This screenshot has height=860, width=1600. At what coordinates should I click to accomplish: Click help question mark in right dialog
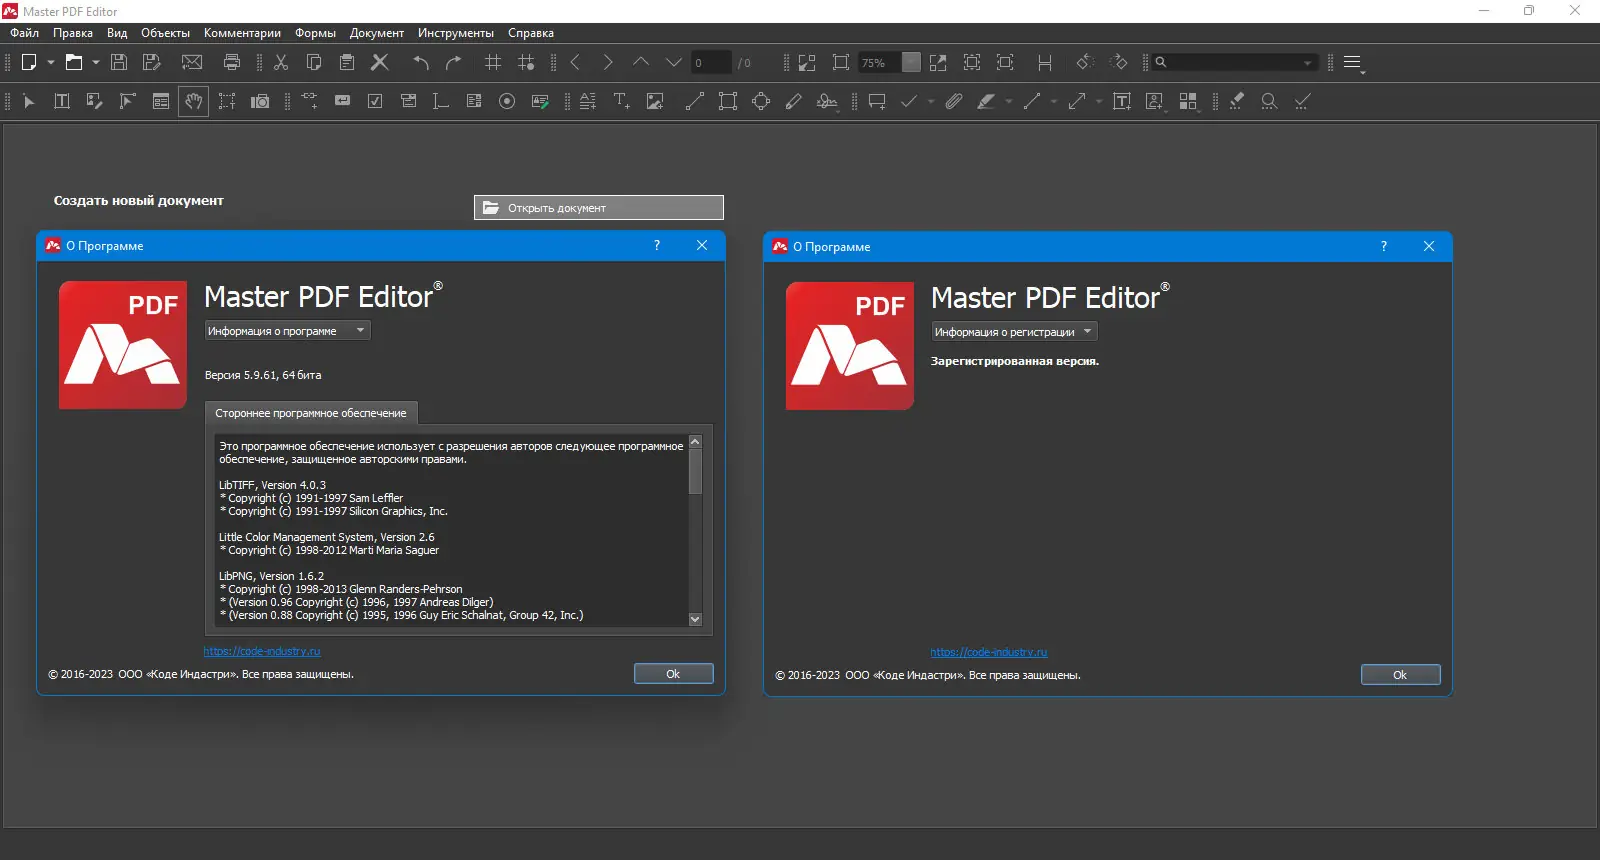coord(1384,246)
